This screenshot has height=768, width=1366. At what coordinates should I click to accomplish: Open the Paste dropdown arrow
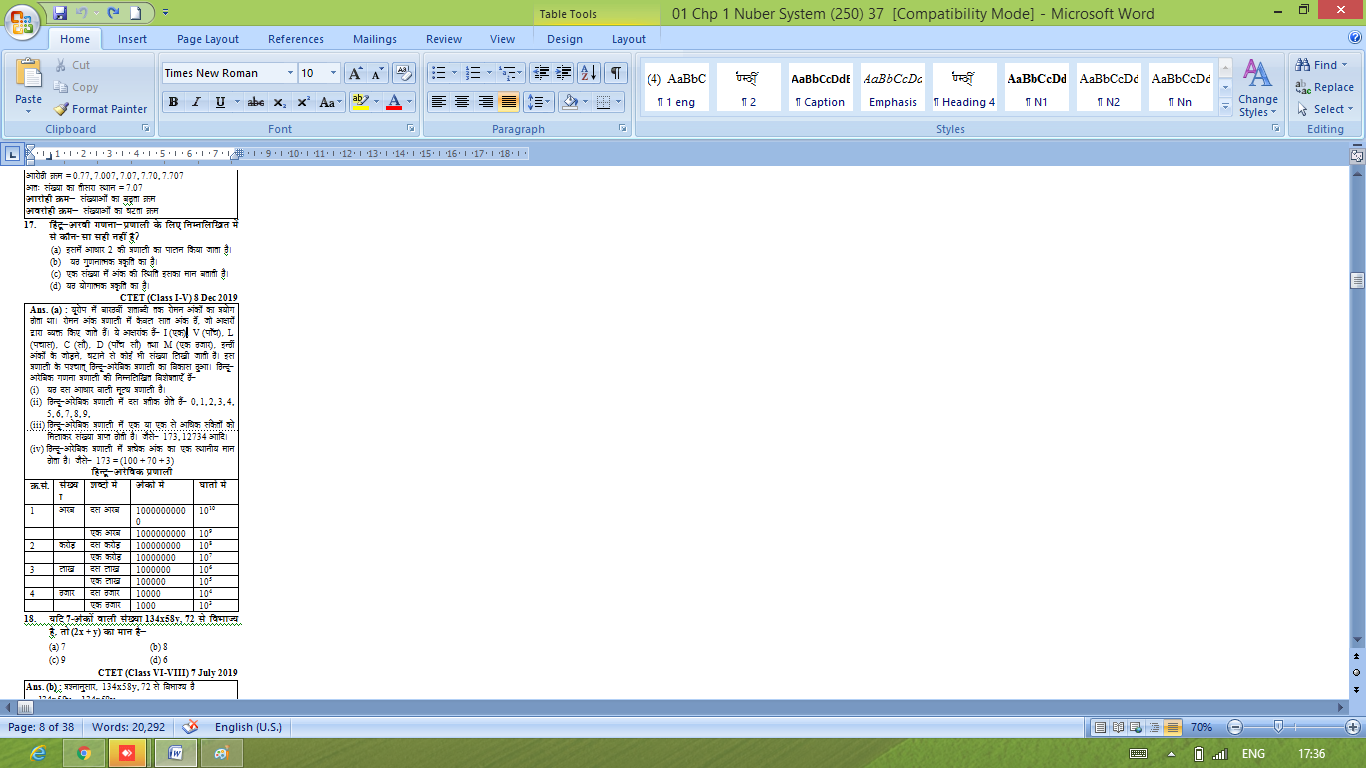point(29,111)
